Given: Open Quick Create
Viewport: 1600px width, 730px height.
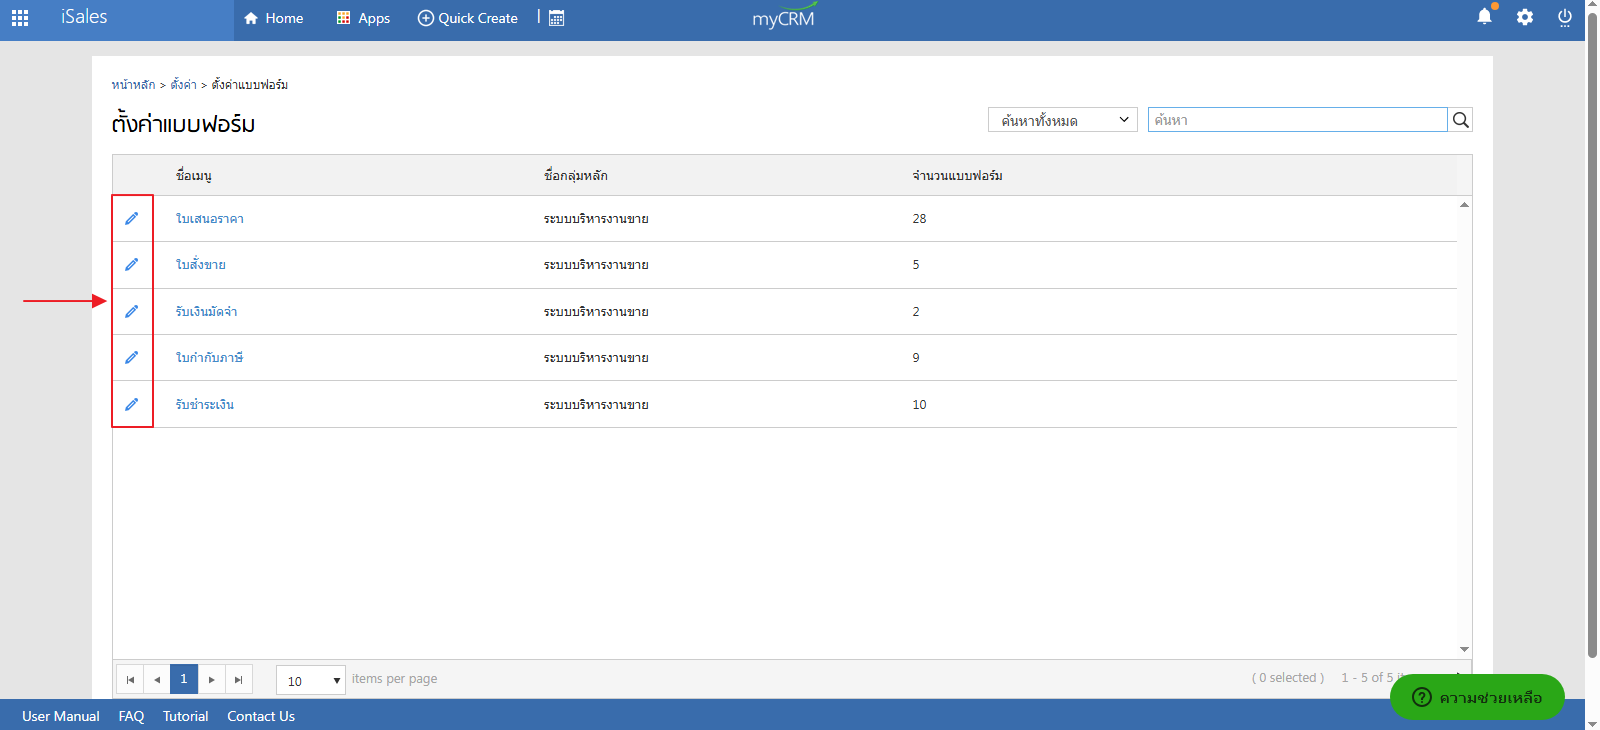Looking at the screenshot, I should [467, 18].
